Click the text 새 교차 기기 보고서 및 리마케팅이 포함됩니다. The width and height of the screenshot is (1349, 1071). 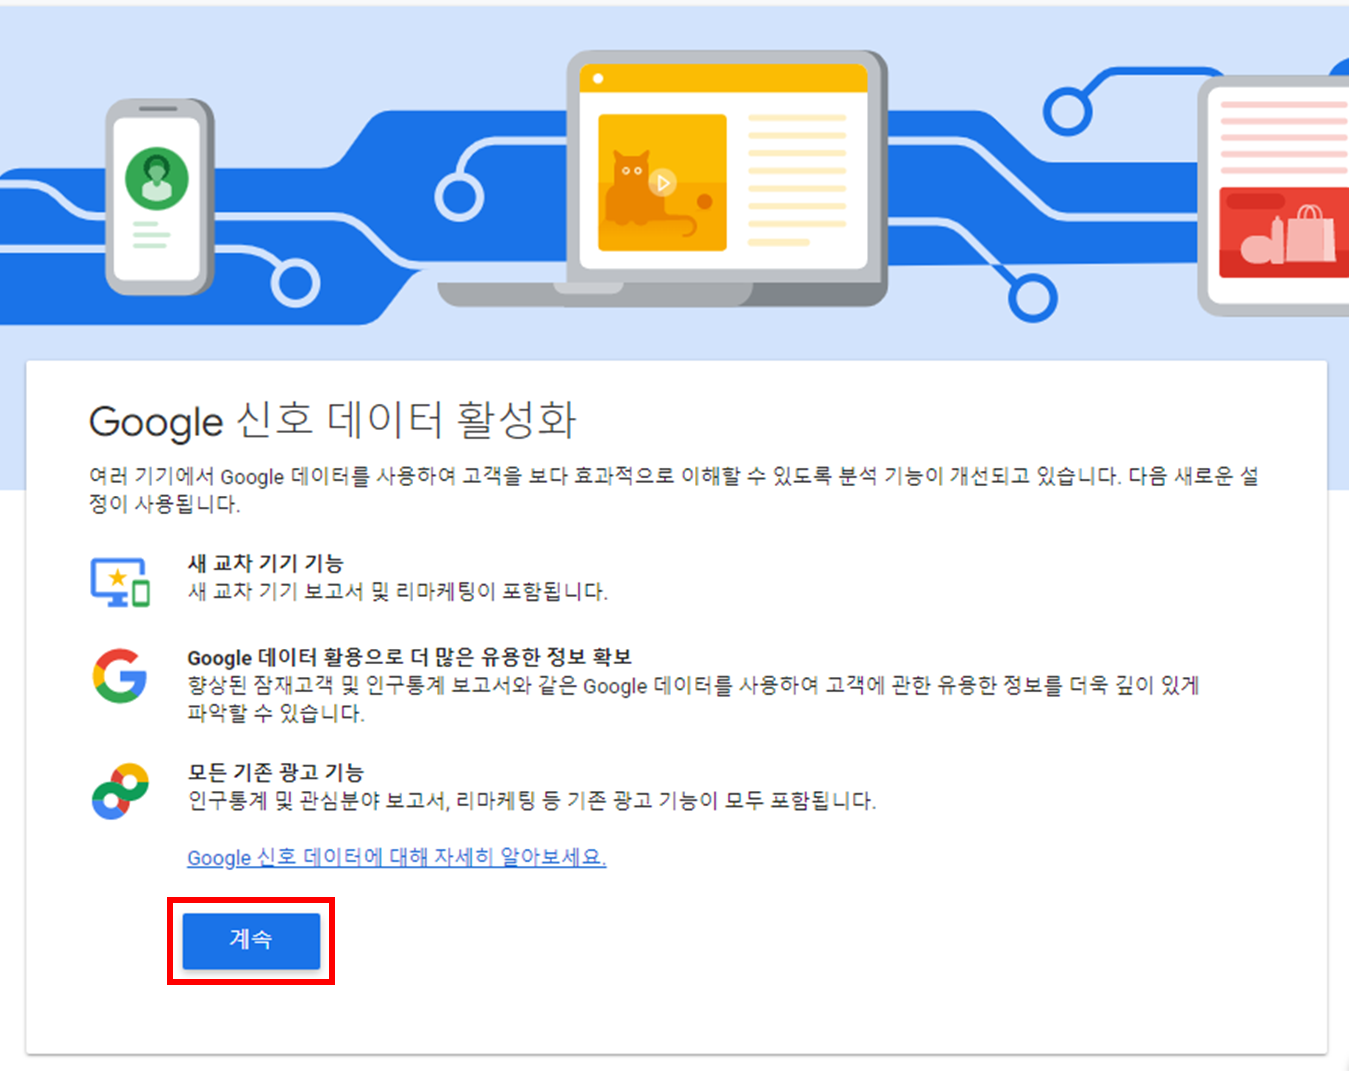(398, 591)
